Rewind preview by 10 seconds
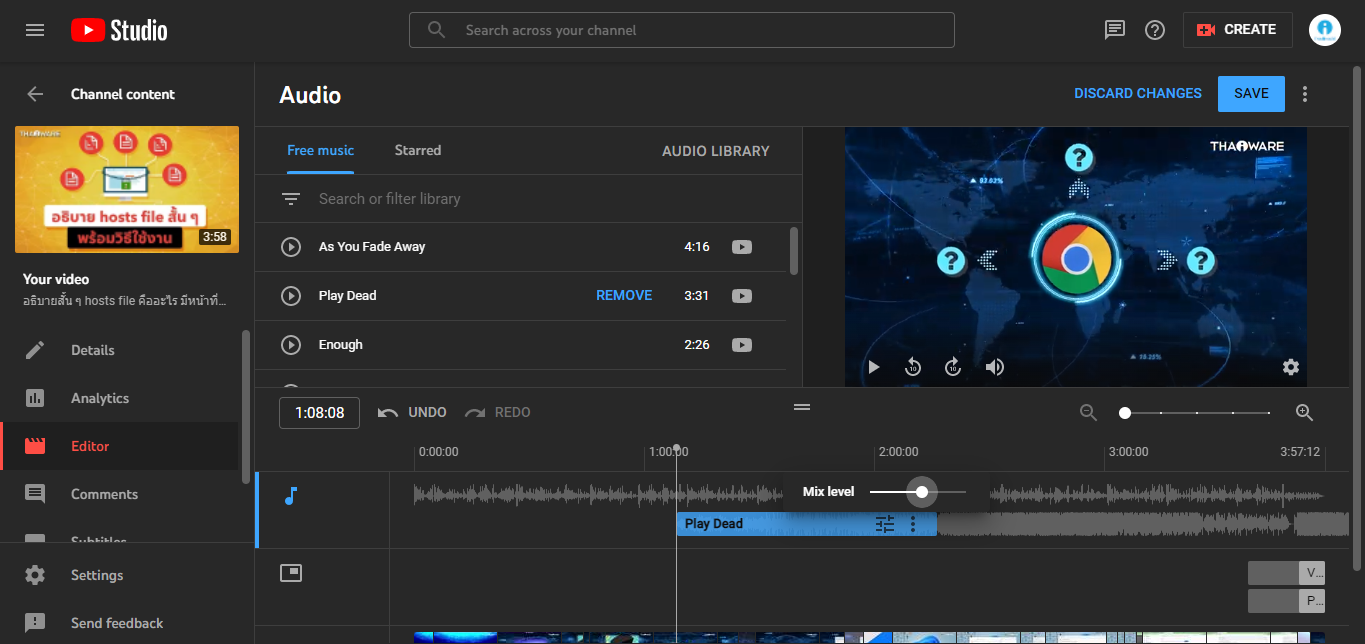 pos(913,367)
